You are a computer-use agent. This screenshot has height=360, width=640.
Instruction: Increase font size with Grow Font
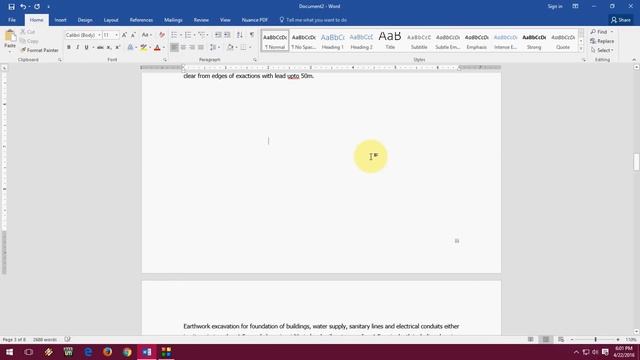coord(124,35)
